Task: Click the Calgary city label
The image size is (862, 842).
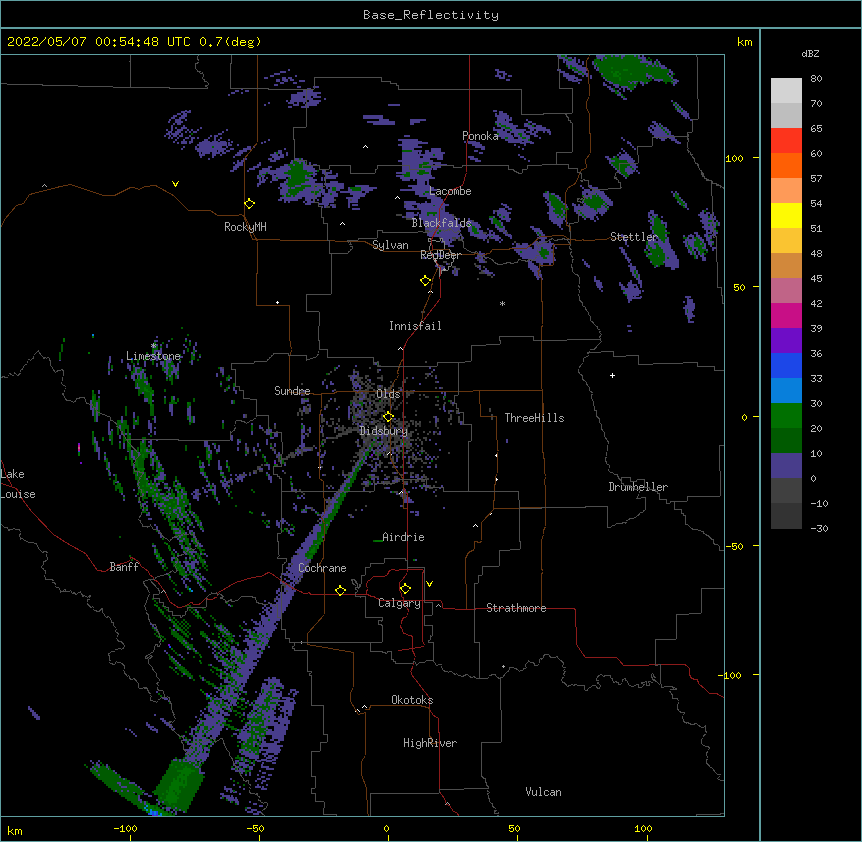Action: tap(399, 603)
